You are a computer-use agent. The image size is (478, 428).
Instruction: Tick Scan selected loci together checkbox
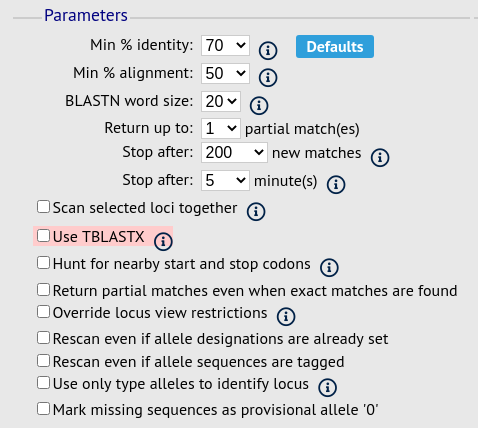(x=43, y=207)
